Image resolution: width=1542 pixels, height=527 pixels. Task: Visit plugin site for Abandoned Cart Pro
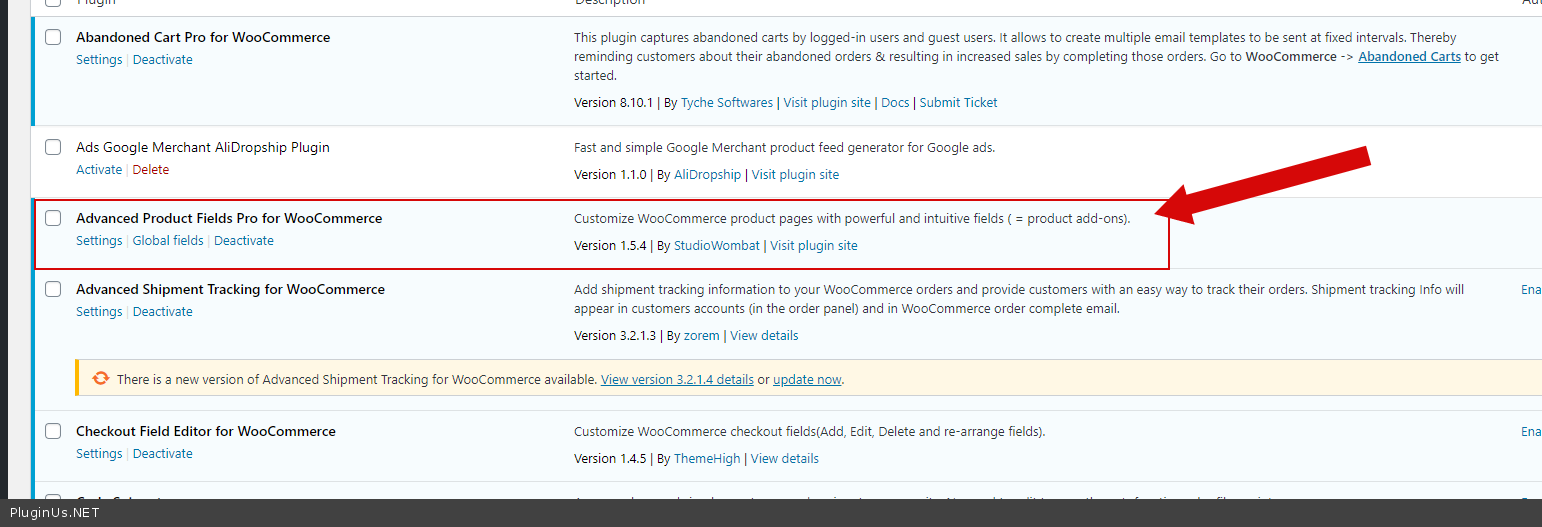point(827,103)
